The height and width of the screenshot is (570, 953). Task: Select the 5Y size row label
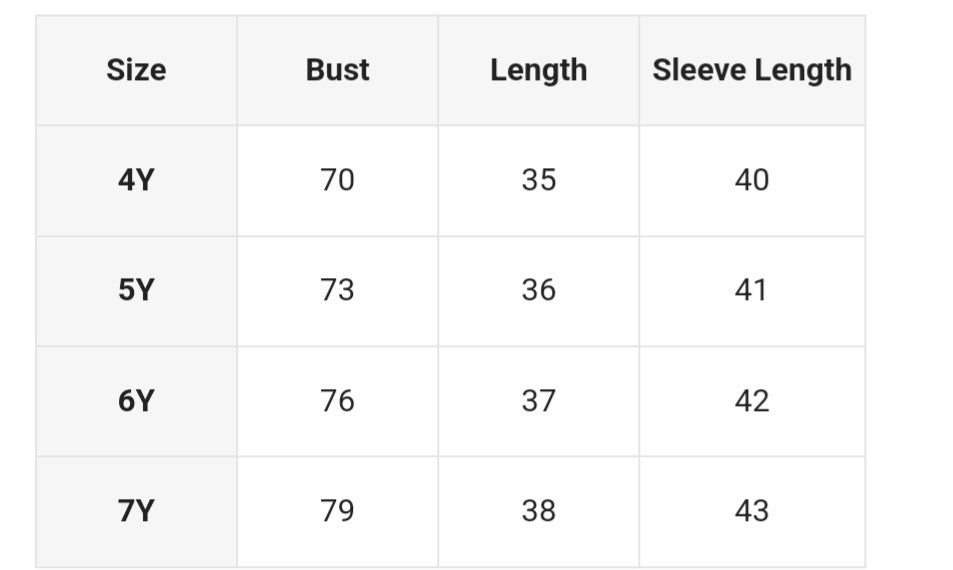[x=136, y=290]
